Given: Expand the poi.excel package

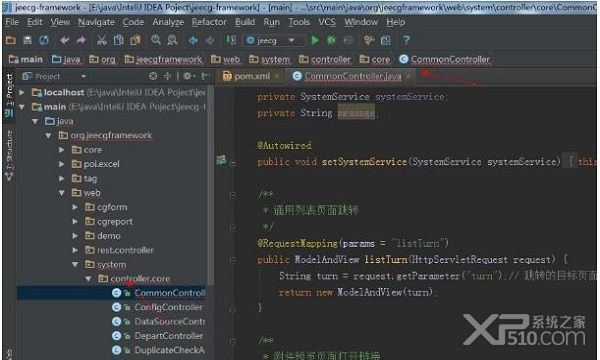Looking at the screenshot, I should tap(62, 164).
